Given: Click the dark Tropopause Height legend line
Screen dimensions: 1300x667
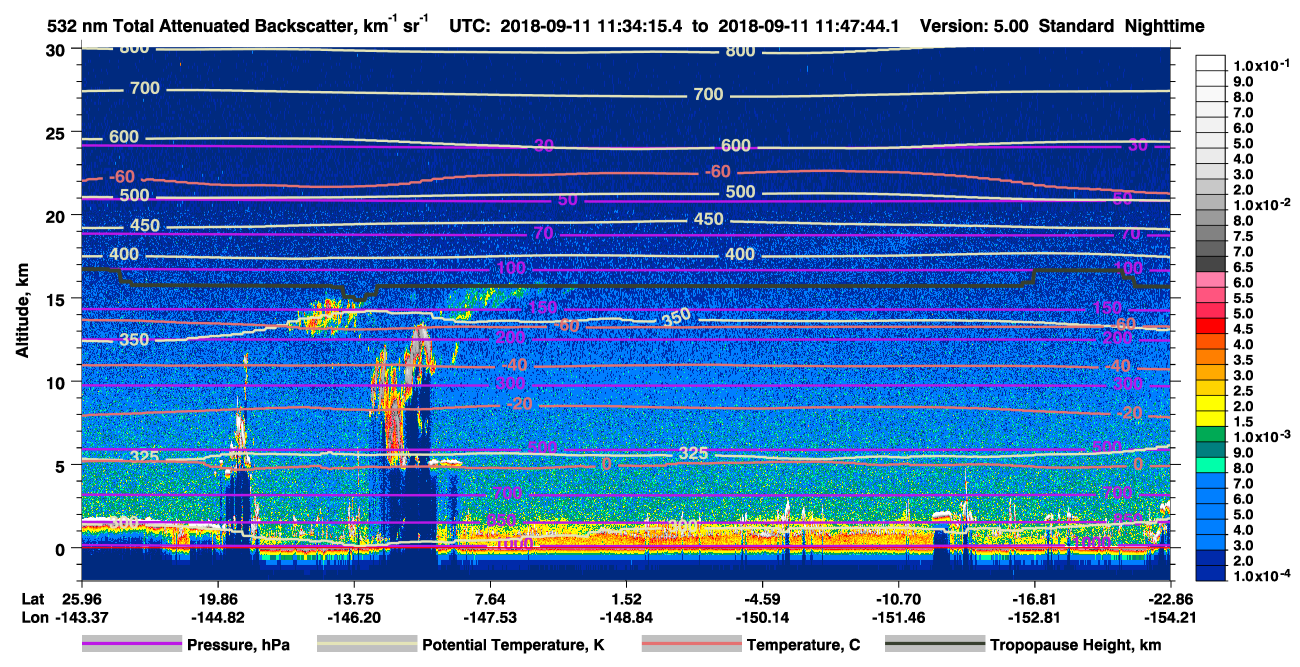Looking at the screenshot, I should pyautogui.click(x=933, y=645).
